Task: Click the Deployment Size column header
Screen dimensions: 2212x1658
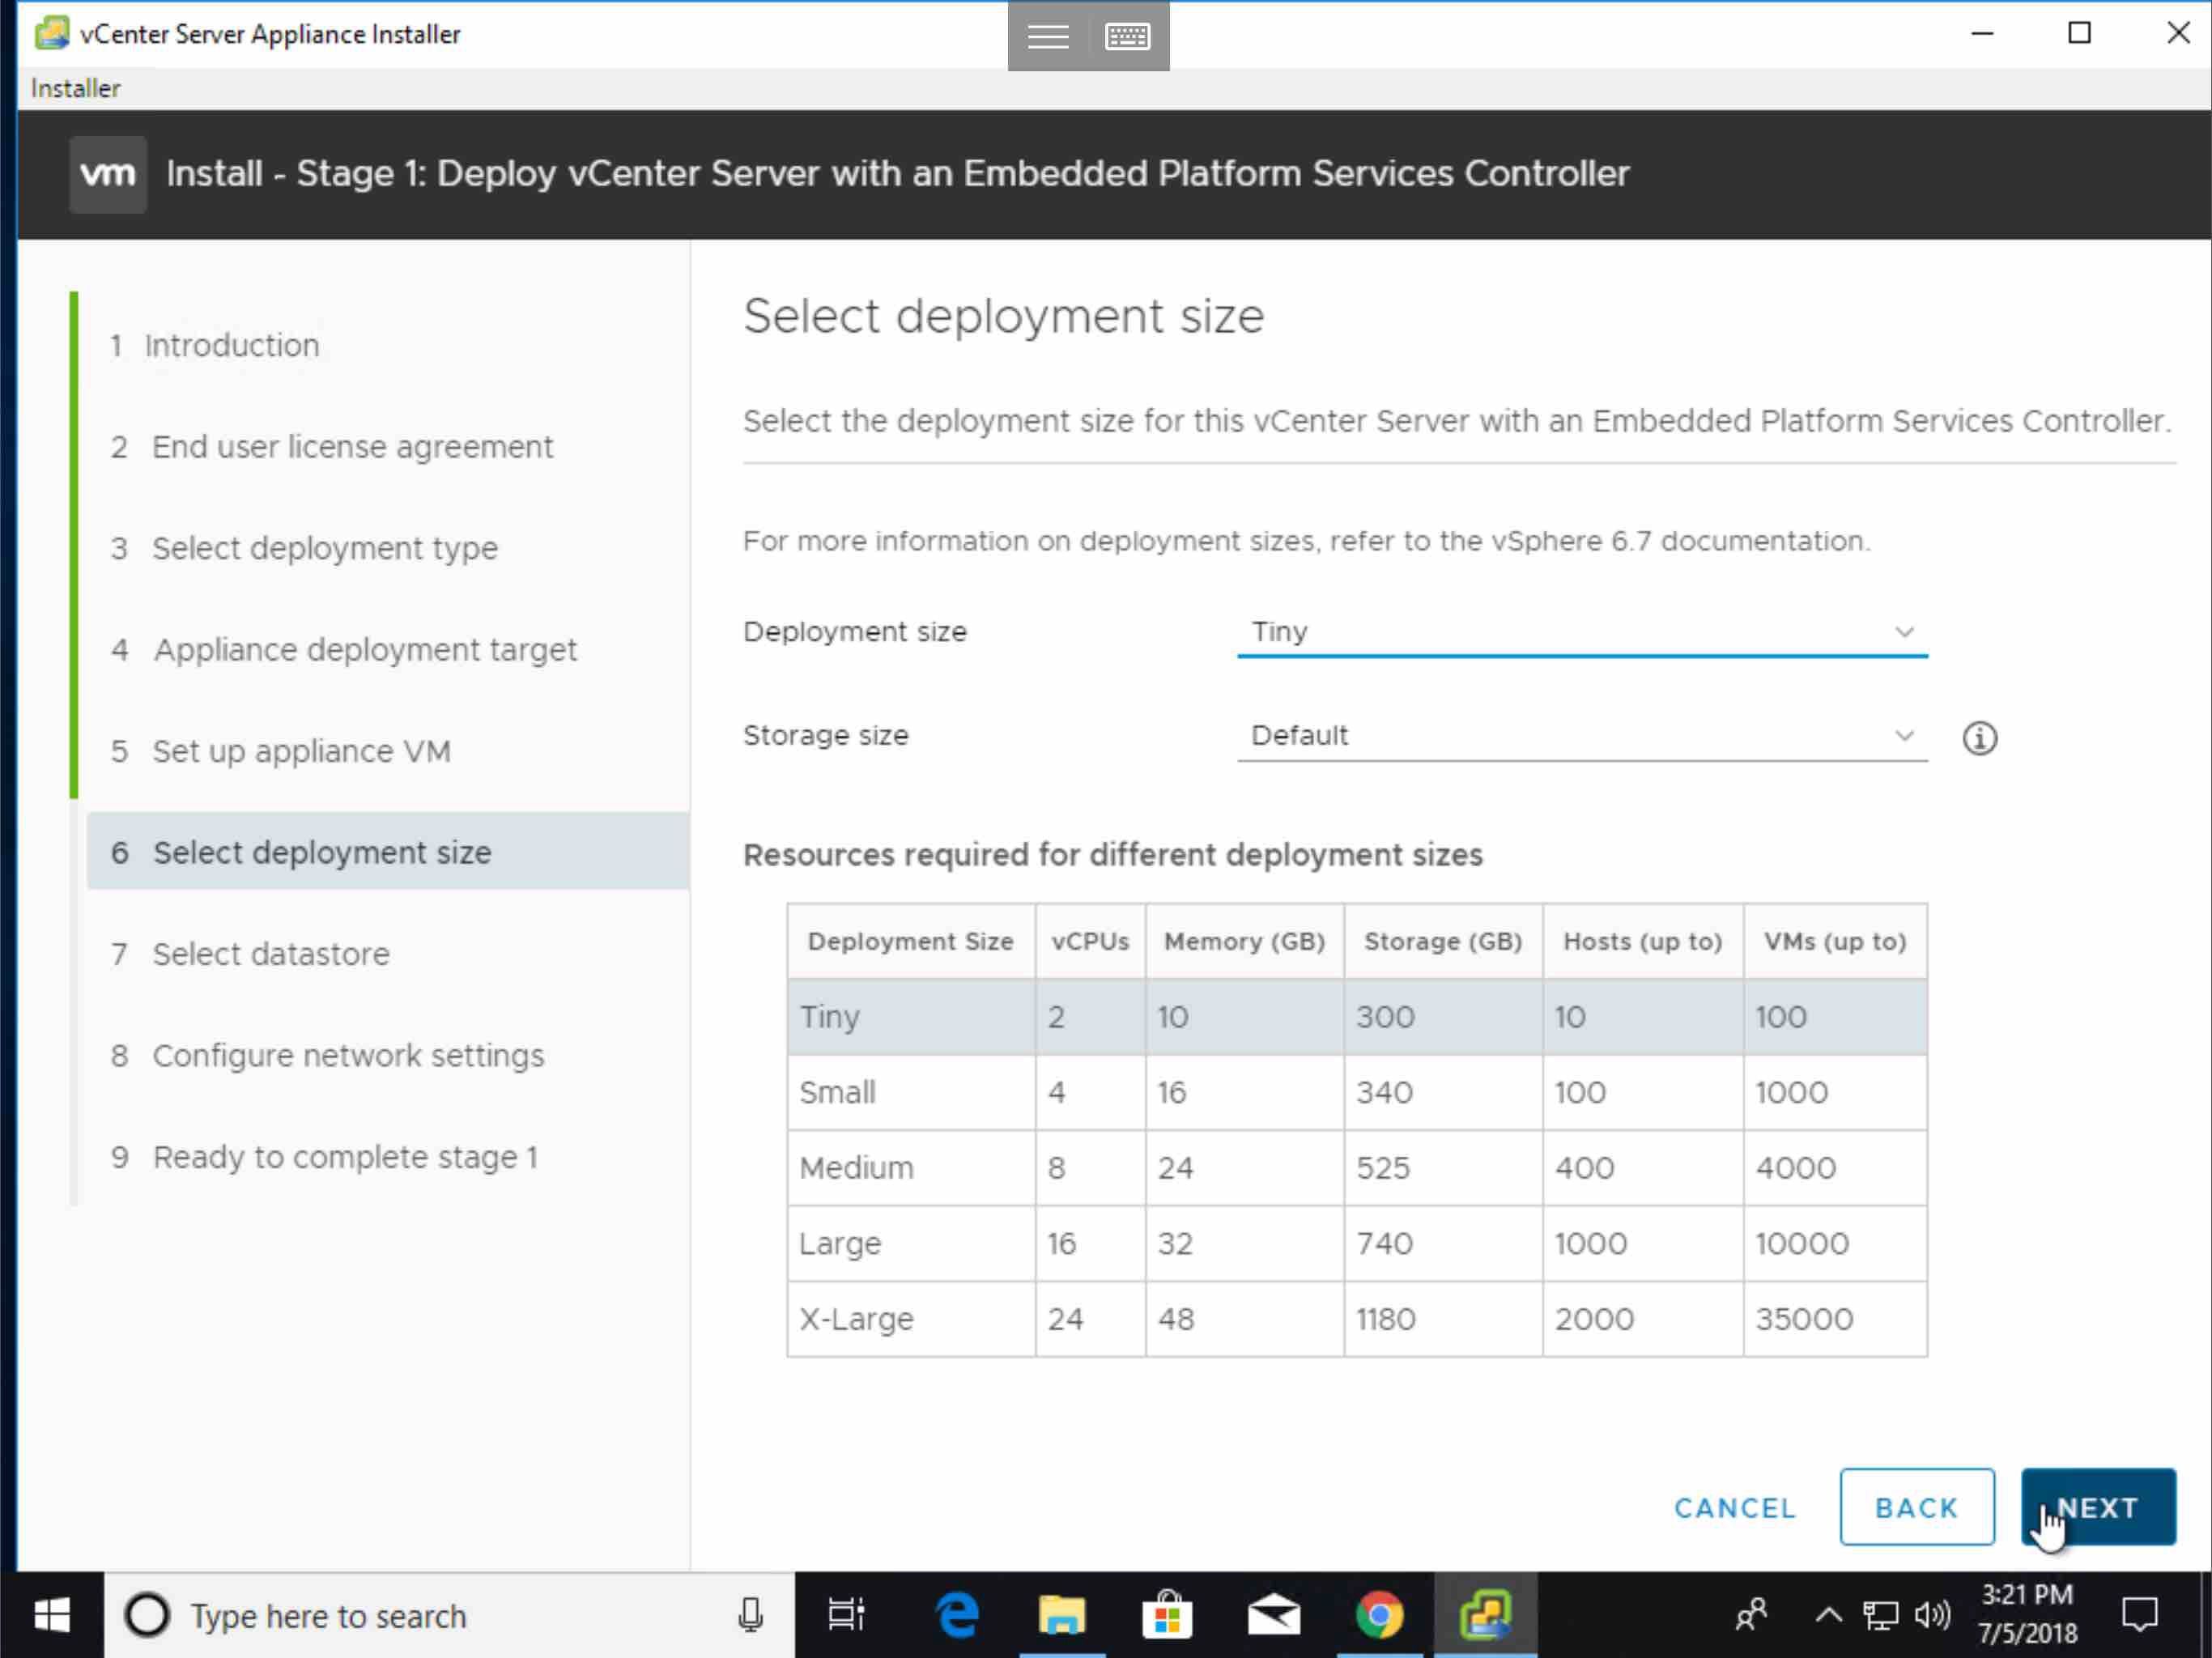Action: [x=910, y=941]
